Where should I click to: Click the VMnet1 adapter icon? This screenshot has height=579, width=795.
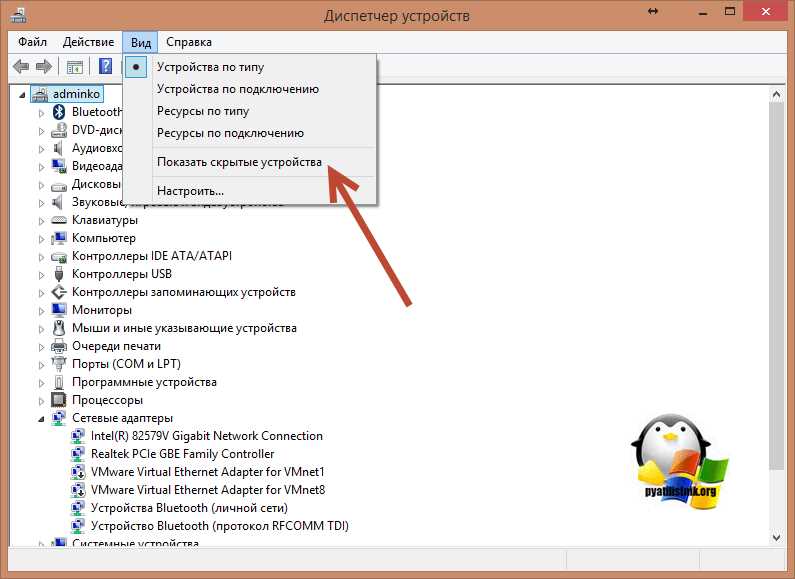pos(78,472)
